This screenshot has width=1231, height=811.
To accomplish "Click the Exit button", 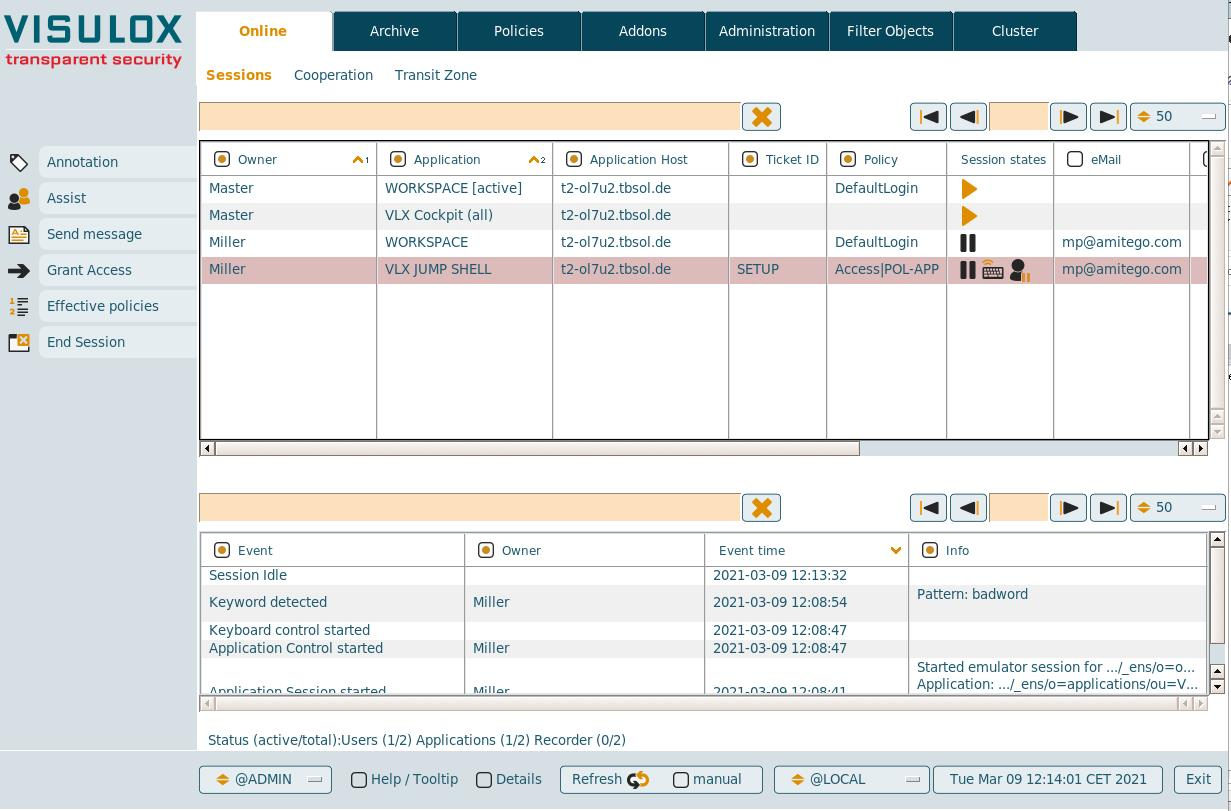I will click(x=1198, y=780).
